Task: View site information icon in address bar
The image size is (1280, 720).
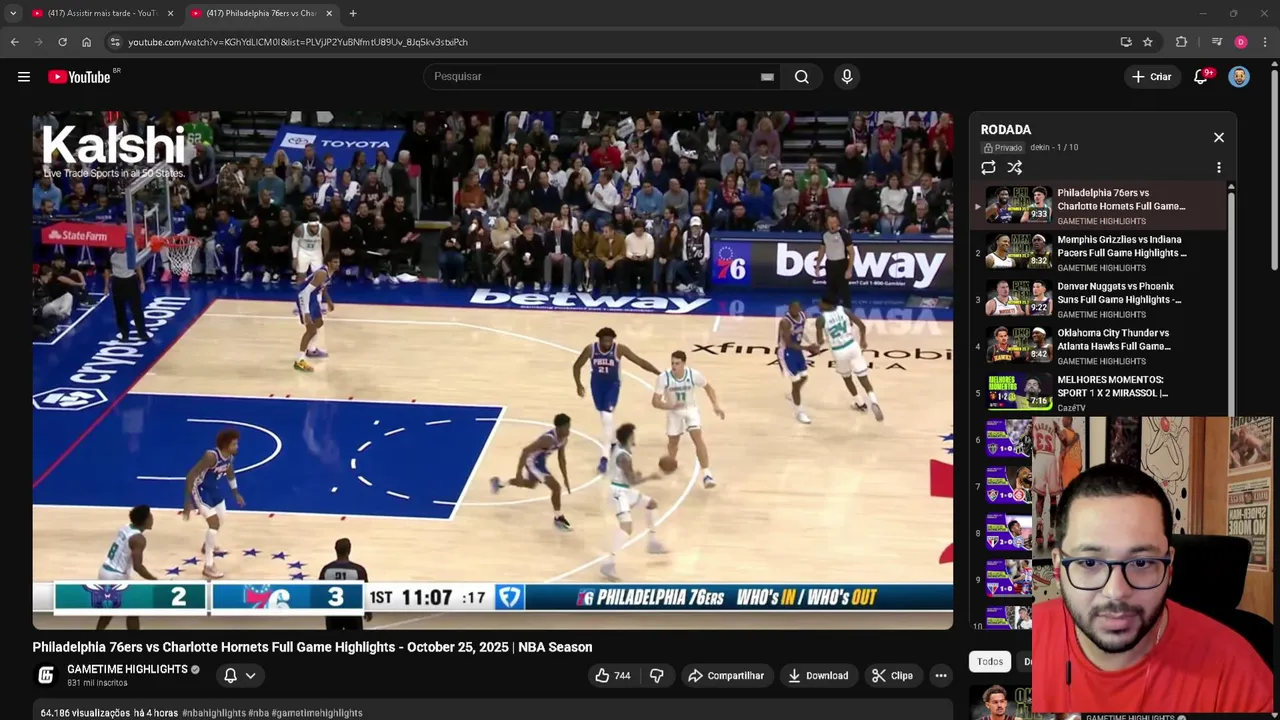Action: tap(115, 42)
